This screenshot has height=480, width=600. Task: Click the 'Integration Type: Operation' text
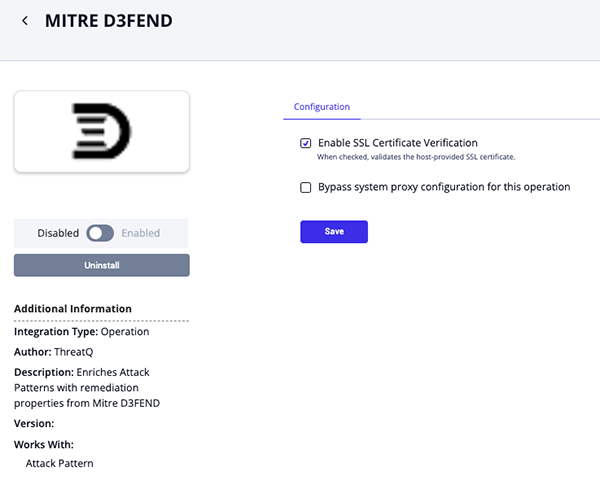82,331
